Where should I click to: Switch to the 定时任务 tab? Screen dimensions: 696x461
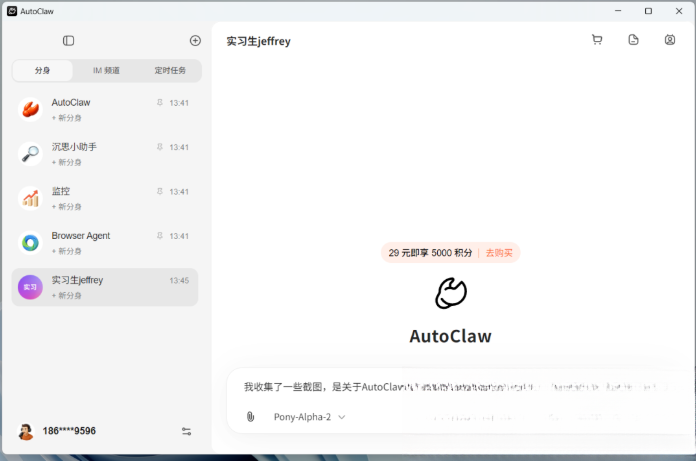[170, 71]
